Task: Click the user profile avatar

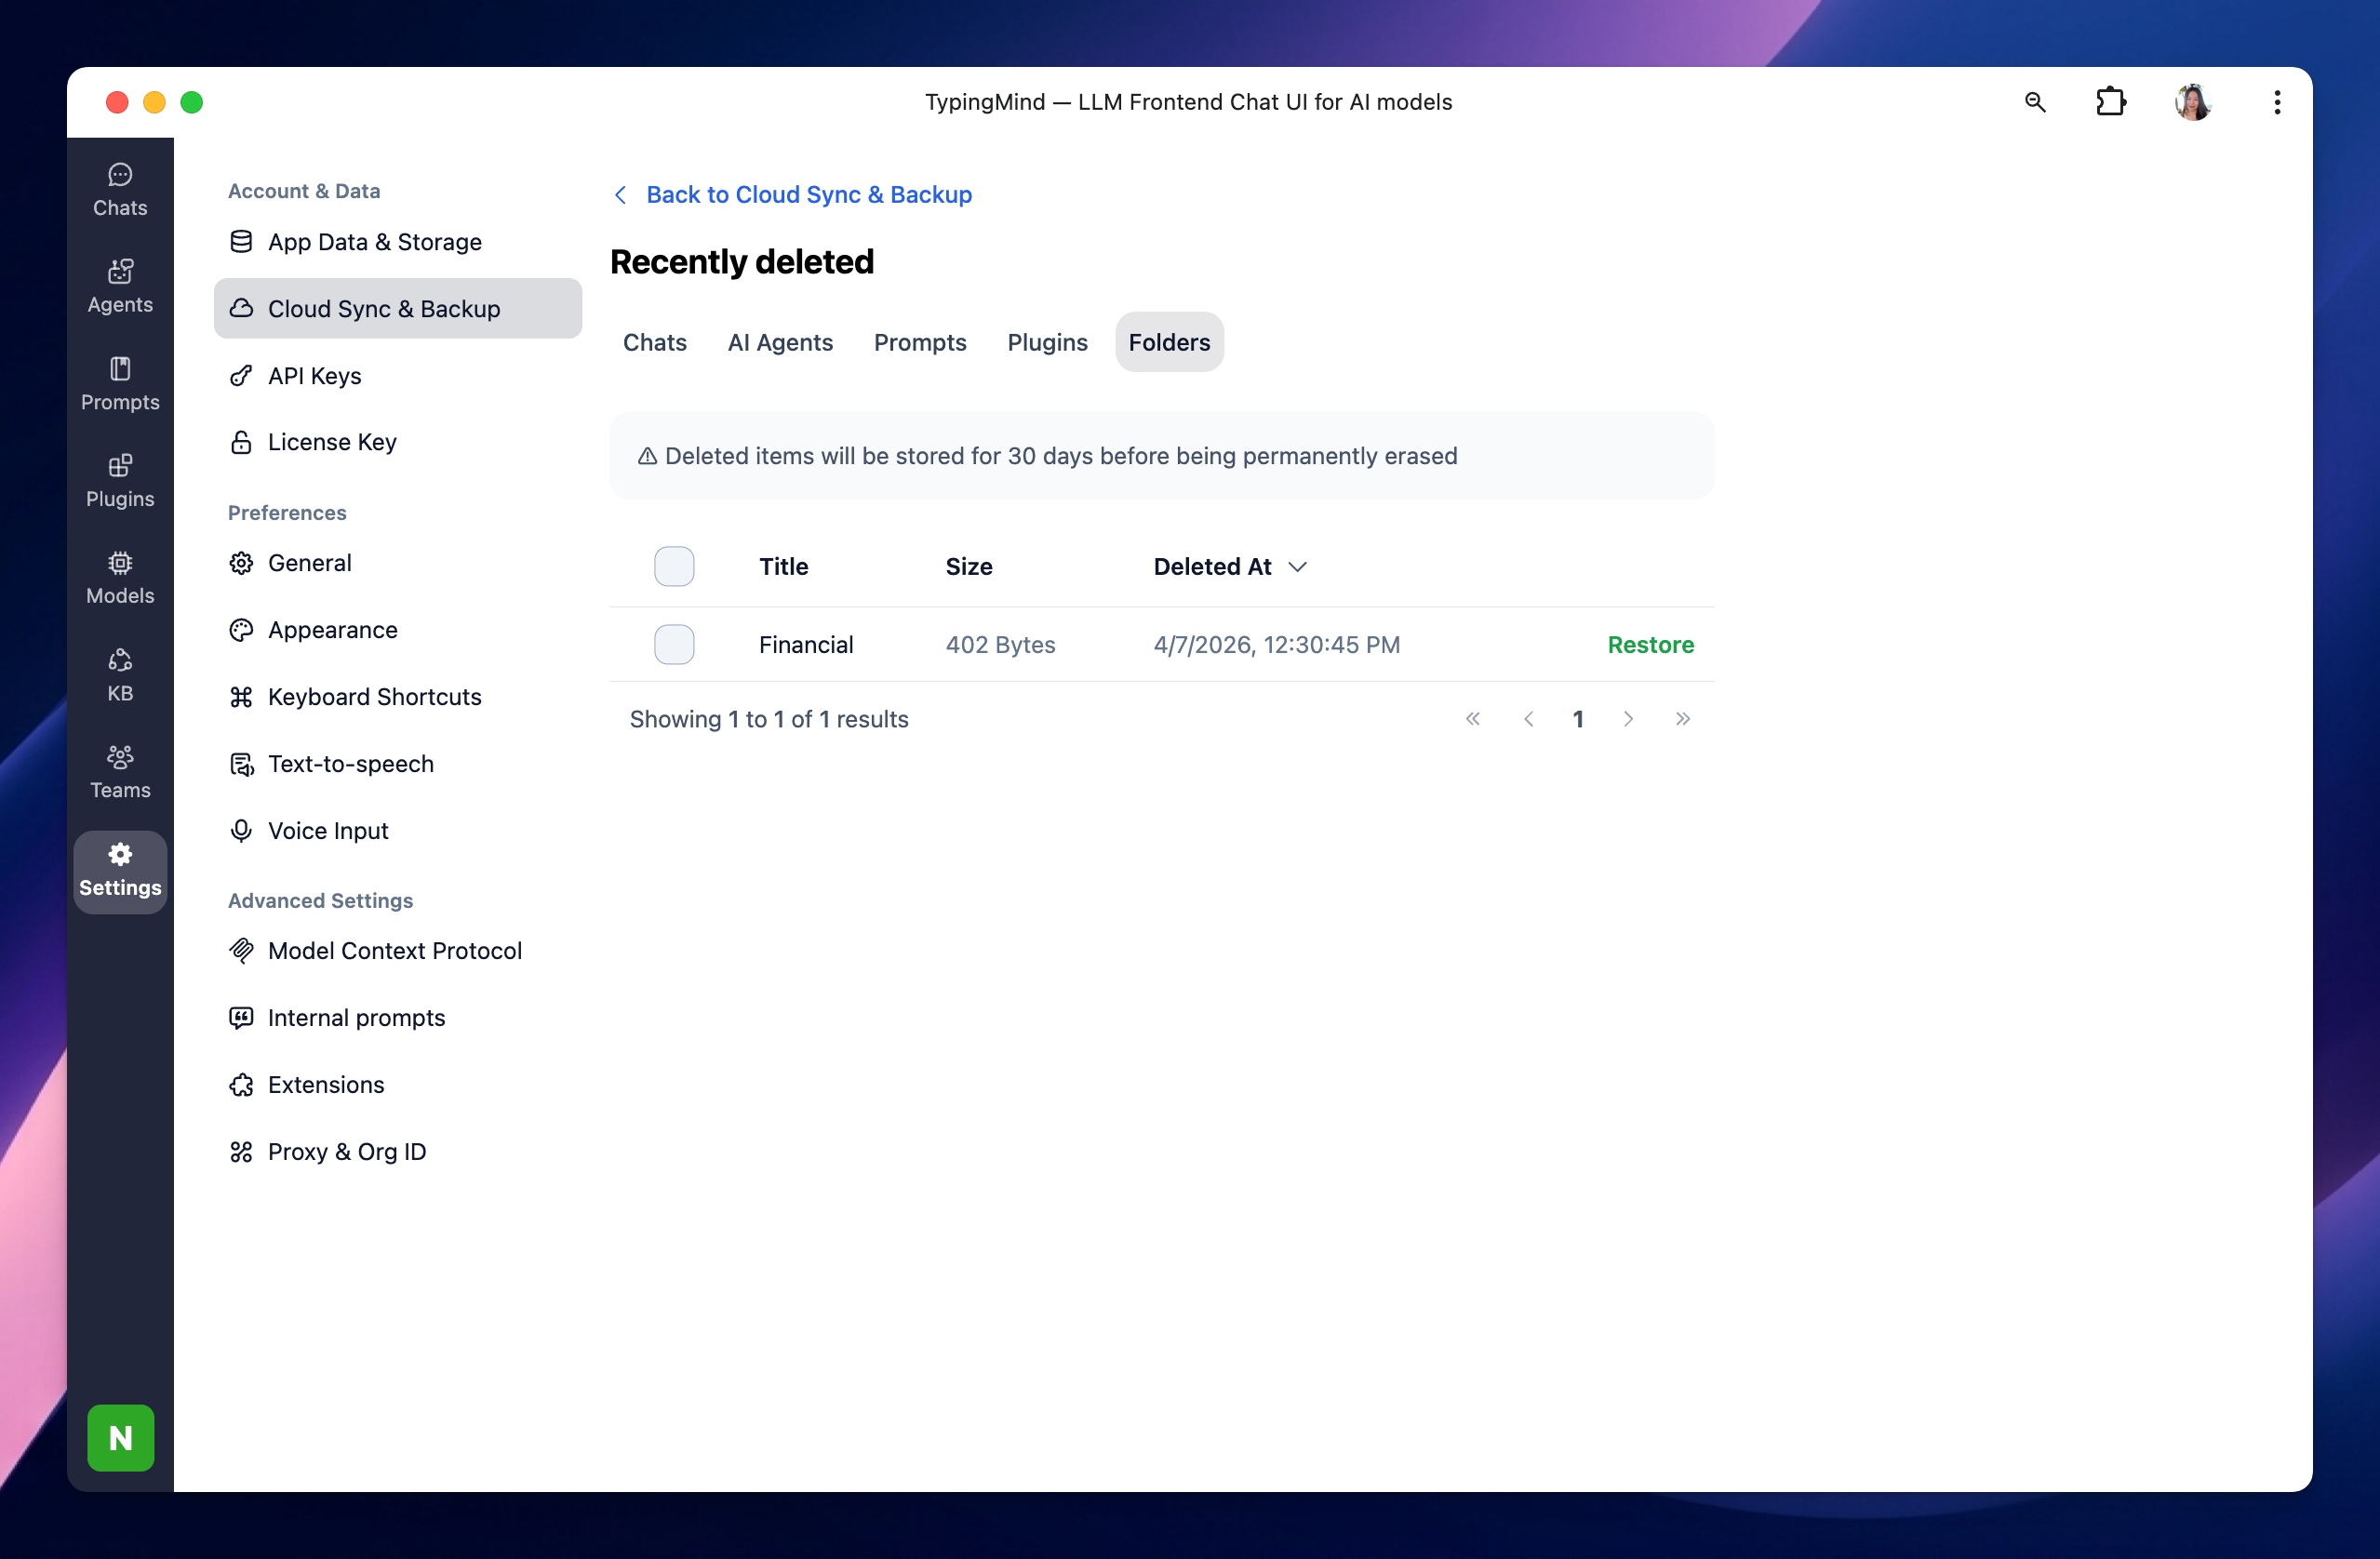Action: (2192, 102)
